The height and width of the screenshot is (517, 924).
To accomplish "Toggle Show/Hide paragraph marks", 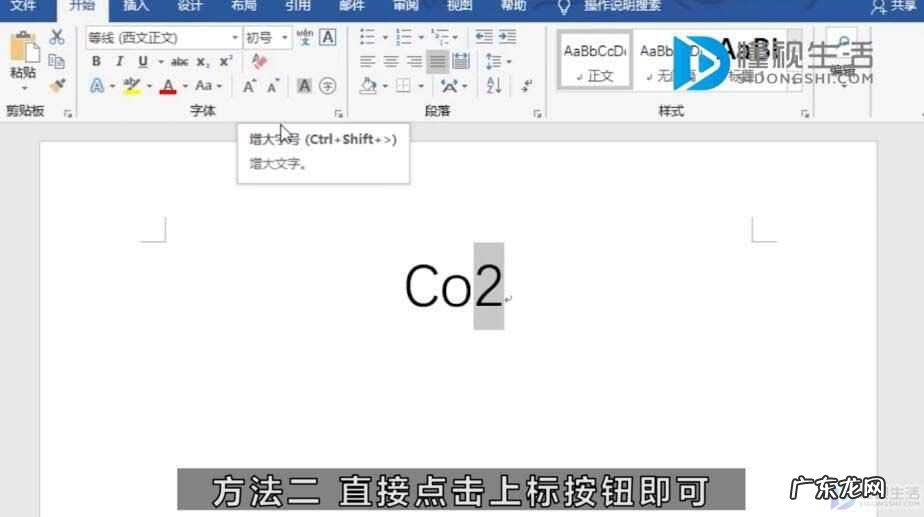I will [x=527, y=86].
